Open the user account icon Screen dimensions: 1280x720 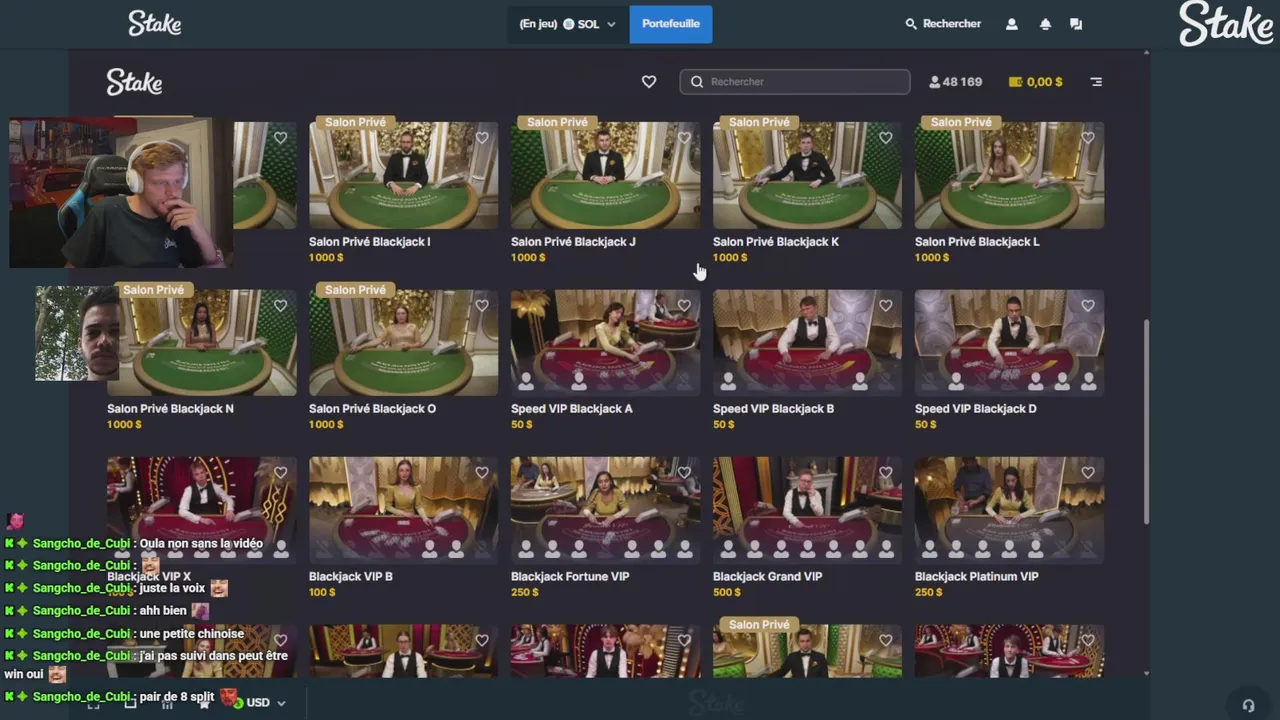pos(1011,24)
